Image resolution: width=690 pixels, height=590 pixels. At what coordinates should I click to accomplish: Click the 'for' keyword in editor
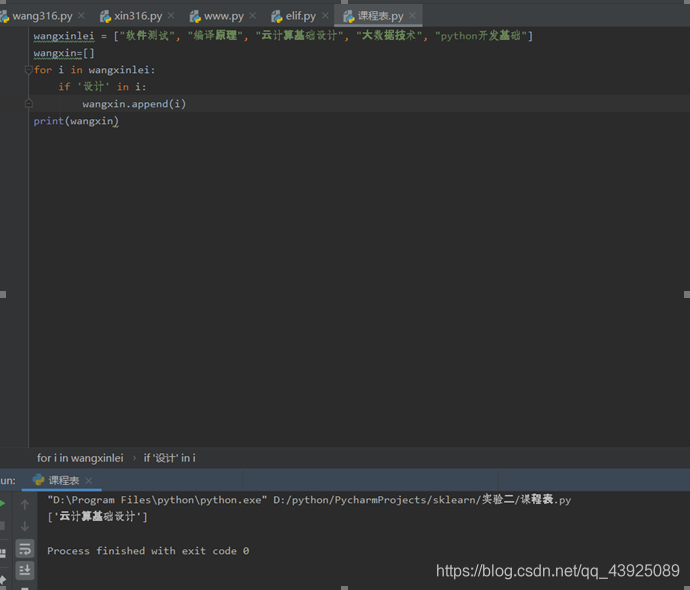(x=43, y=70)
